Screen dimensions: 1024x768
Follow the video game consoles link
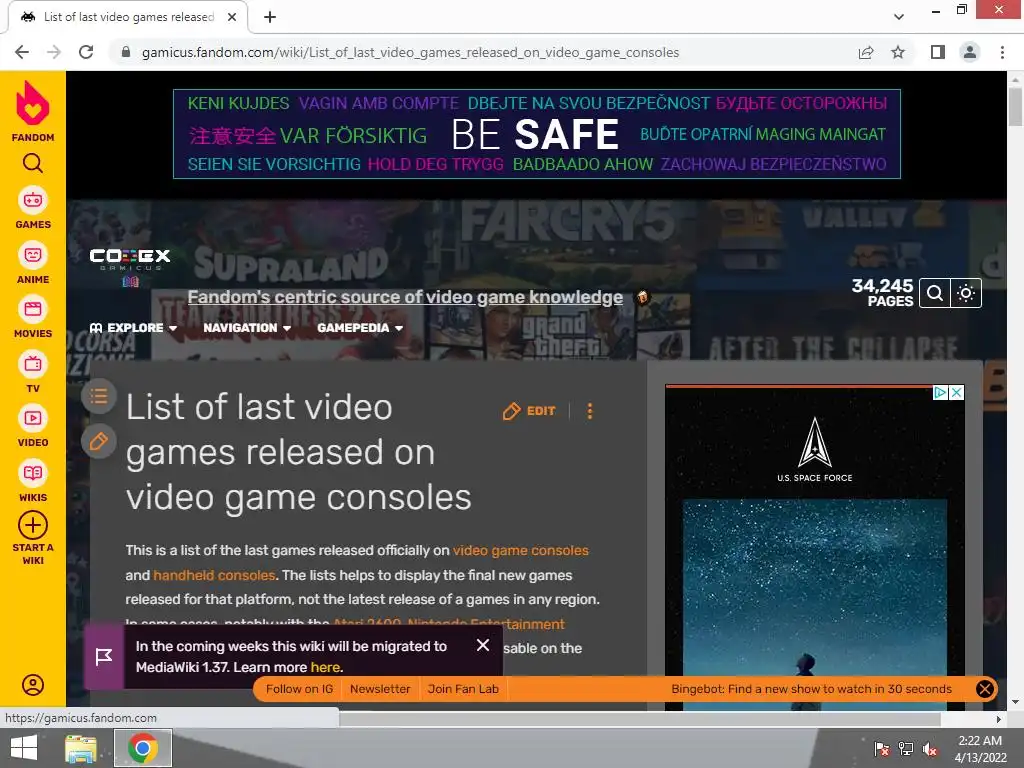[520, 551]
